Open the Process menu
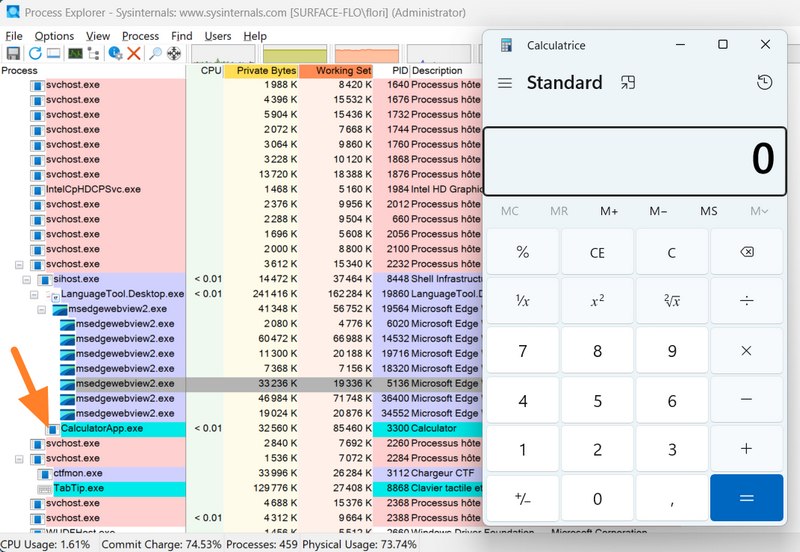Screen dimensions: 800x552 coord(140,36)
